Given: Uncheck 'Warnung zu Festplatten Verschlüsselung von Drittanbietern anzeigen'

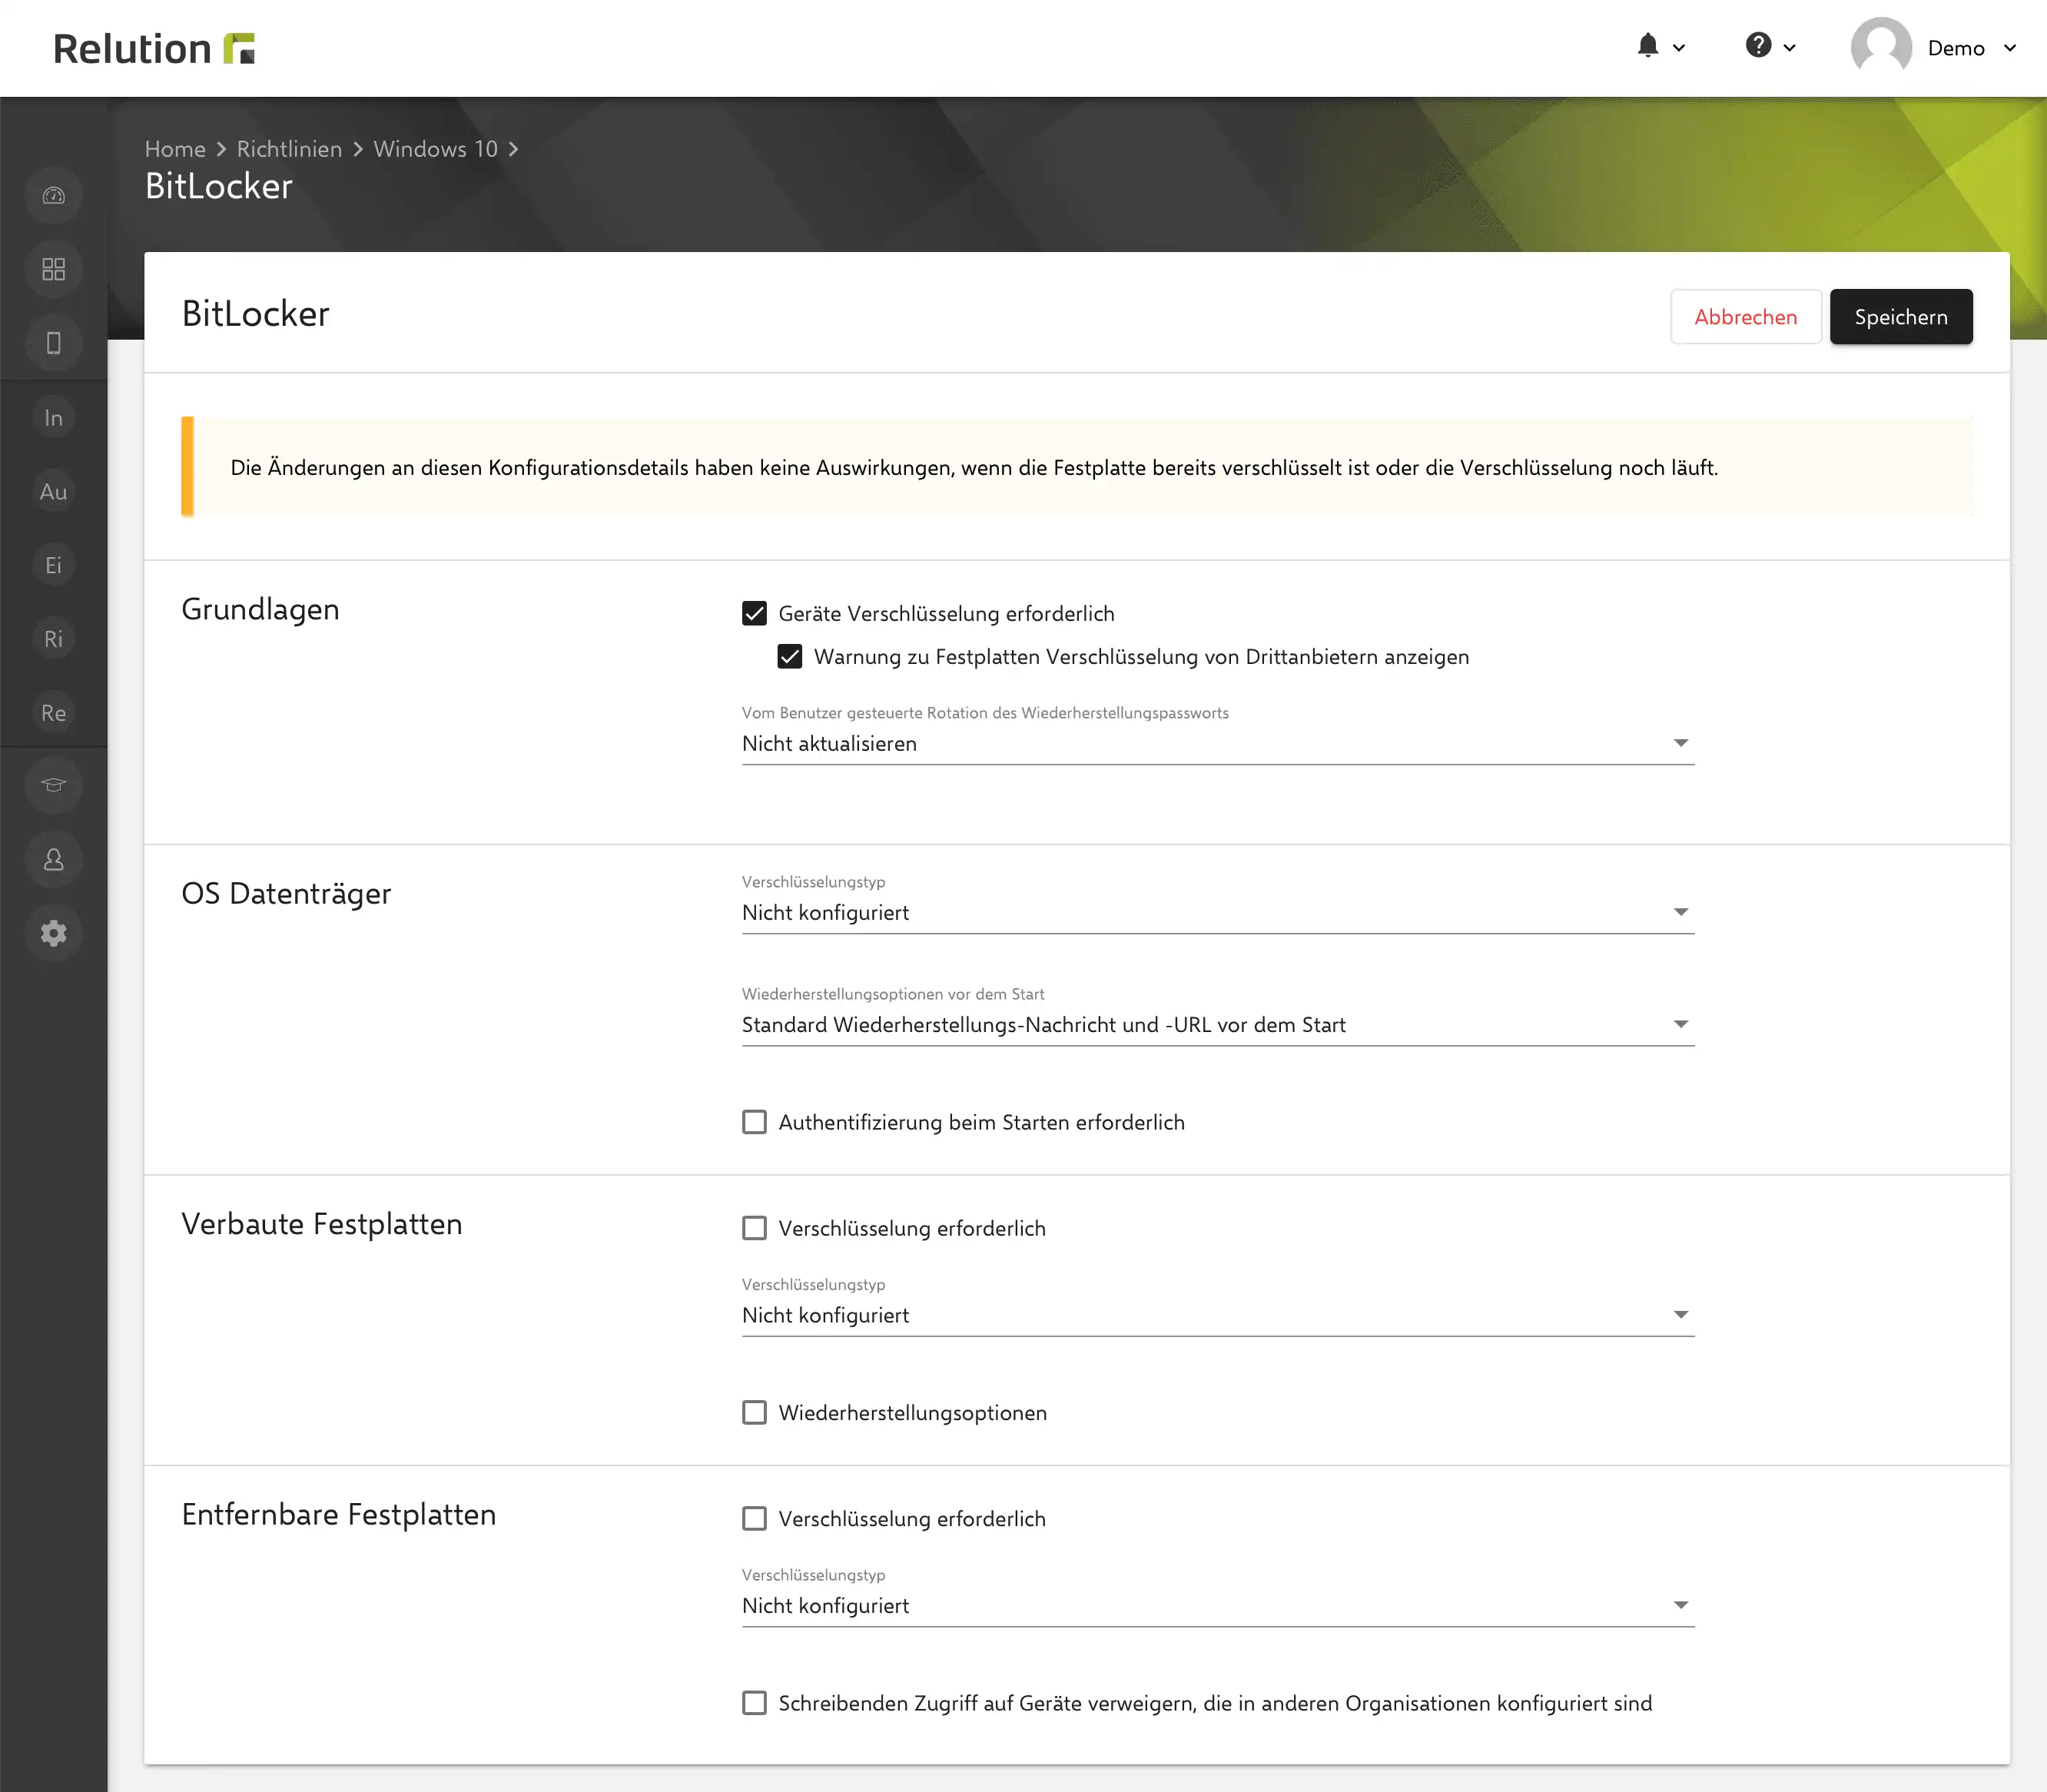Looking at the screenshot, I should [x=790, y=657].
